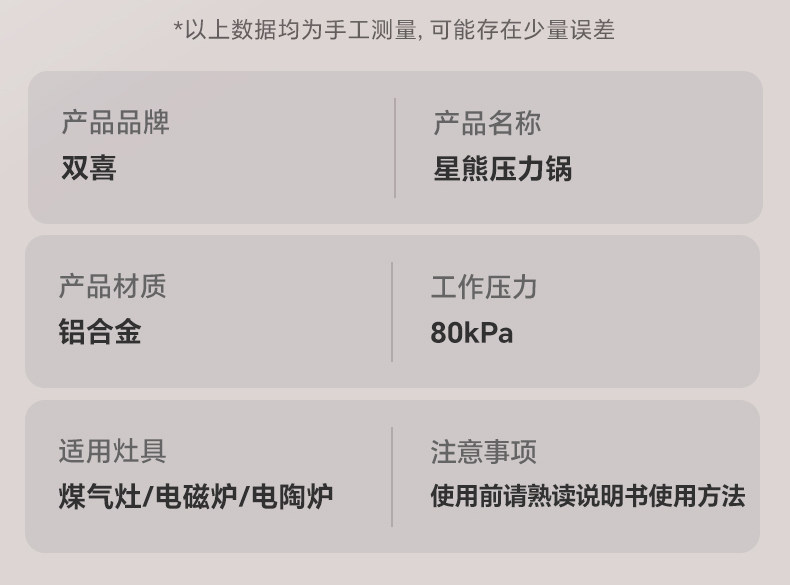Click '电陶炉' in the compatible stoves

tap(292, 496)
